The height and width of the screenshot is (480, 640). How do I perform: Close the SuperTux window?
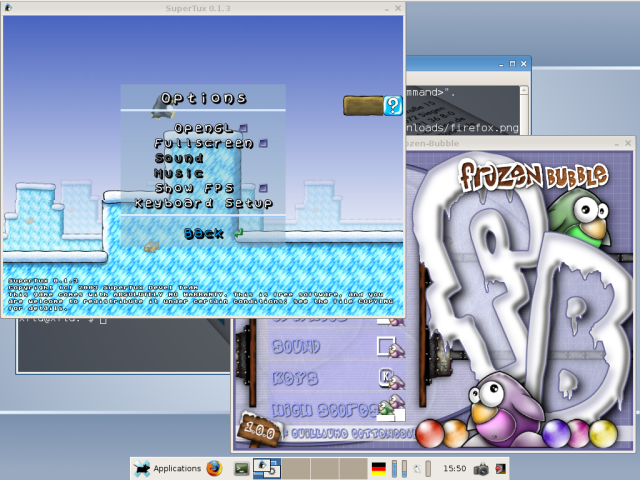click(x=398, y=8)
